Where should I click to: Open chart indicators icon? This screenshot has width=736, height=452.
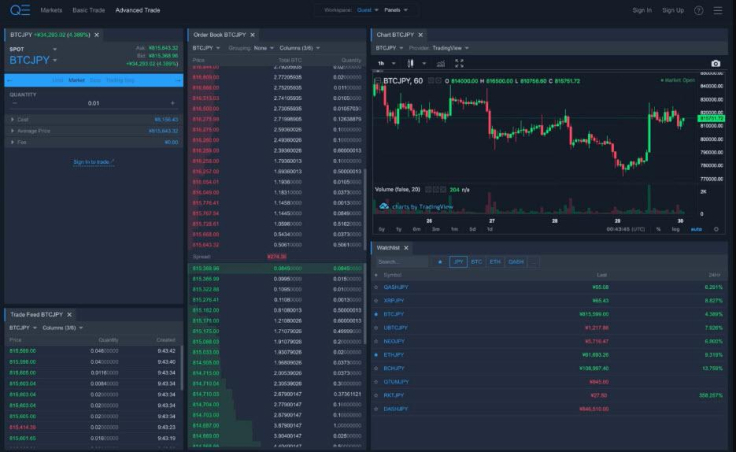[x=440, y=63]
